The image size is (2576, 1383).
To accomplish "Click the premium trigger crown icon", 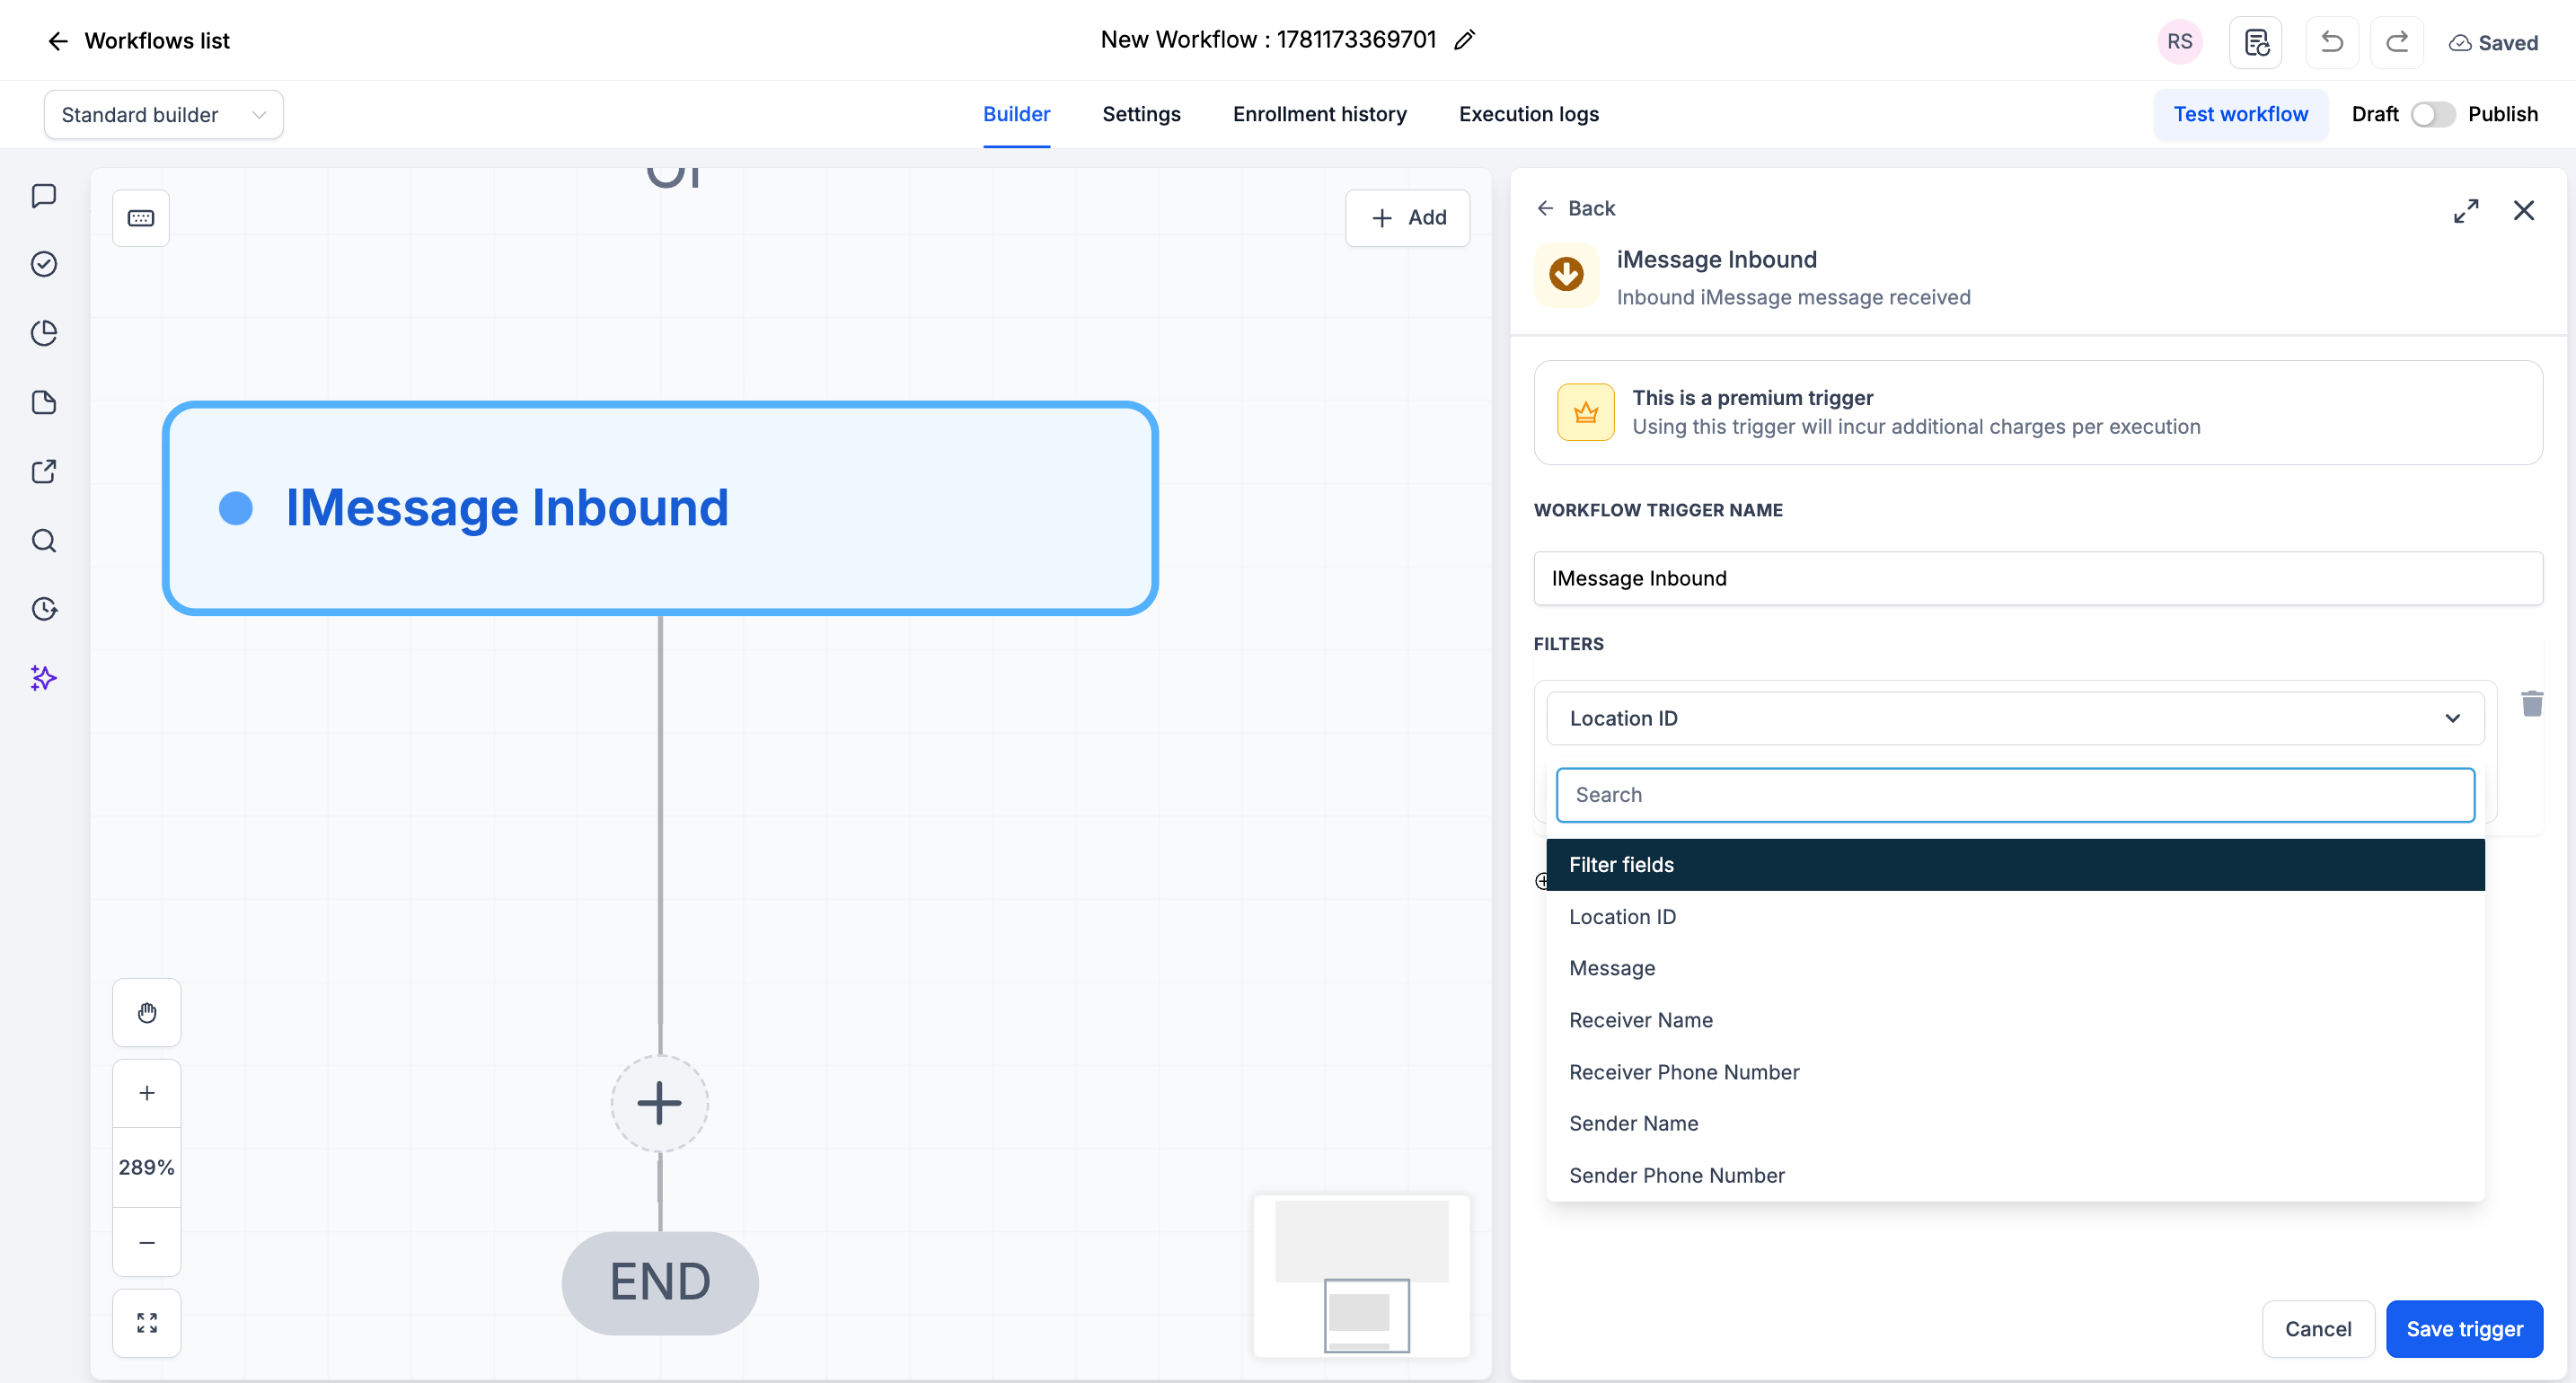I will (x=1586, y=412).
